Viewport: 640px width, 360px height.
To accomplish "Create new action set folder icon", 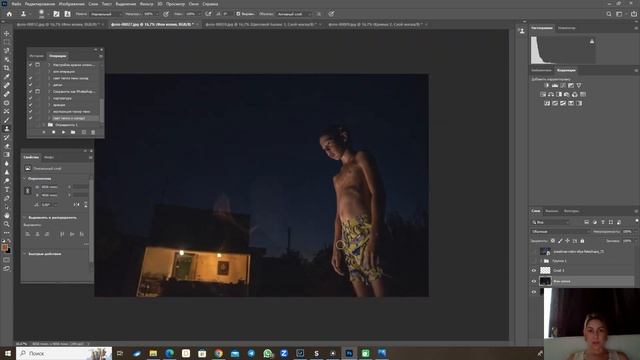I will pos(73,132).
